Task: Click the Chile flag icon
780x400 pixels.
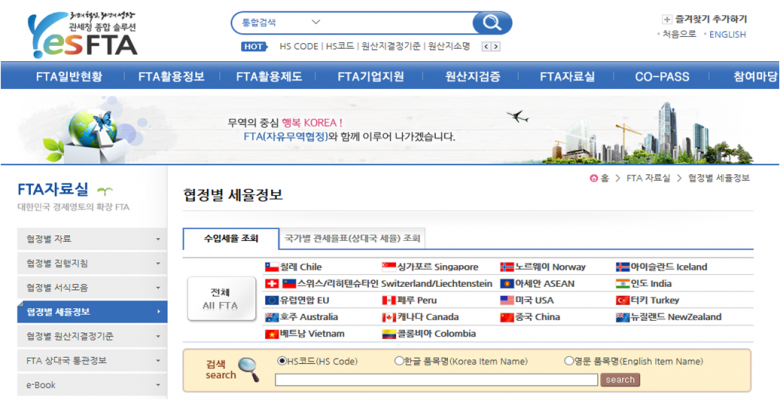Action: pyautogui.click(x=272, y=267)
